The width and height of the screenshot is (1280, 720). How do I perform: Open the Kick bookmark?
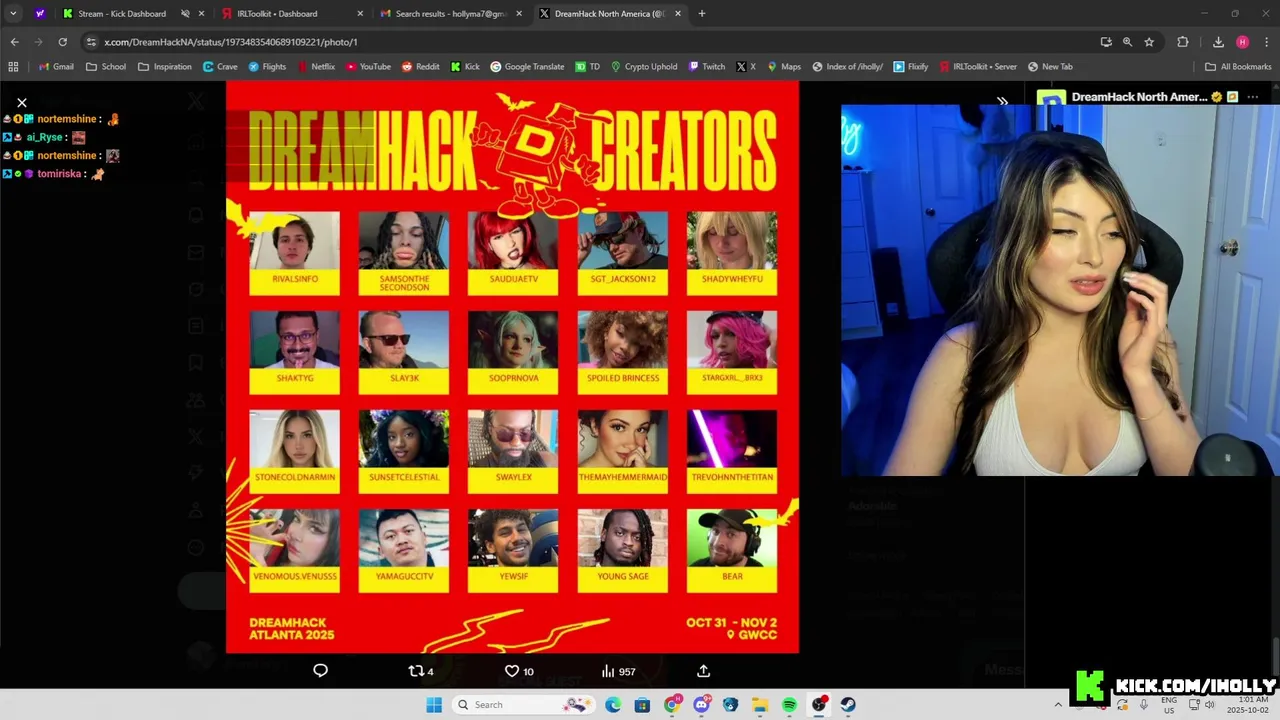465,67
